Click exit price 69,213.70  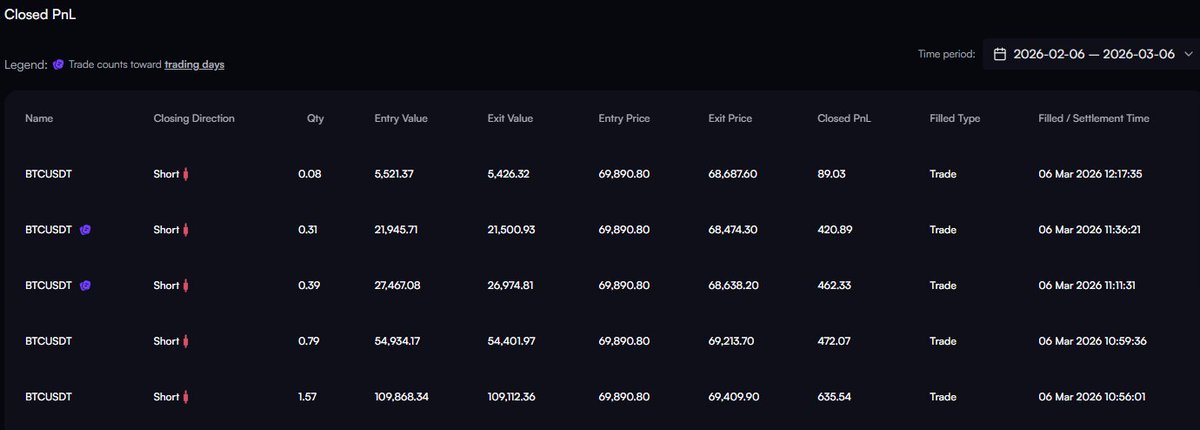pos(733,341)
